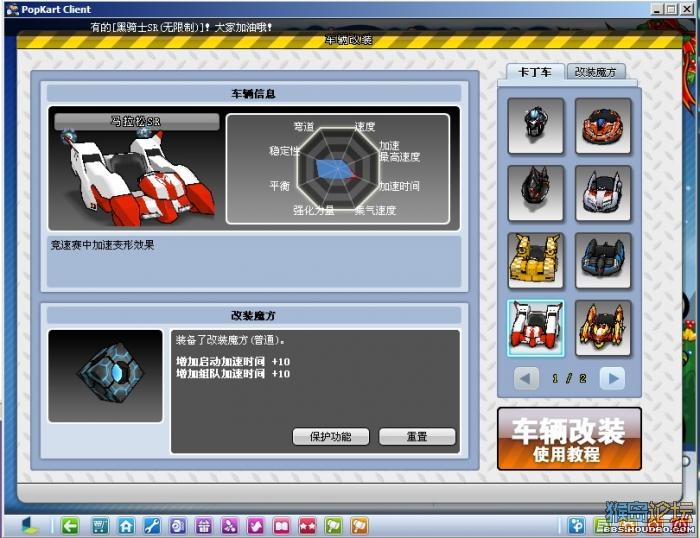The height and width of the screenshot is (538, 700).
Task: Open the wrench modification icon
Action: click(x=152, y=526)
